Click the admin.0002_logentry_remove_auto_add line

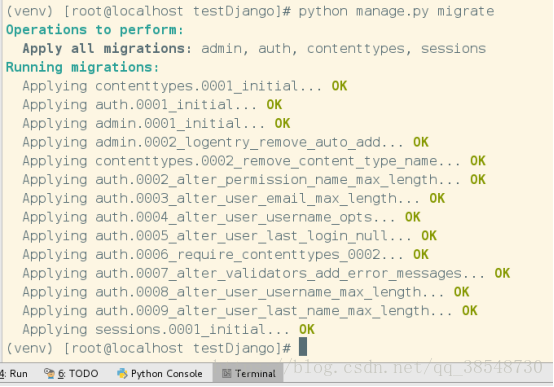(x=225, y=142)
